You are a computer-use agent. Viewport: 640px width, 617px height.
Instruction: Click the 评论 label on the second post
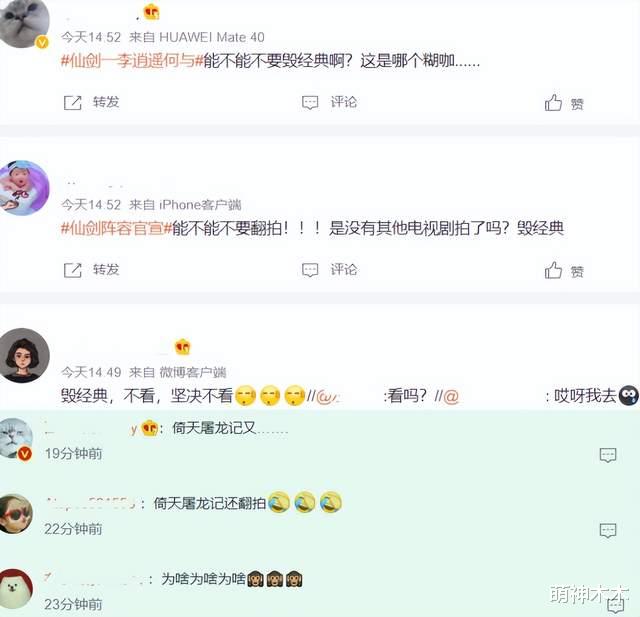344,269
